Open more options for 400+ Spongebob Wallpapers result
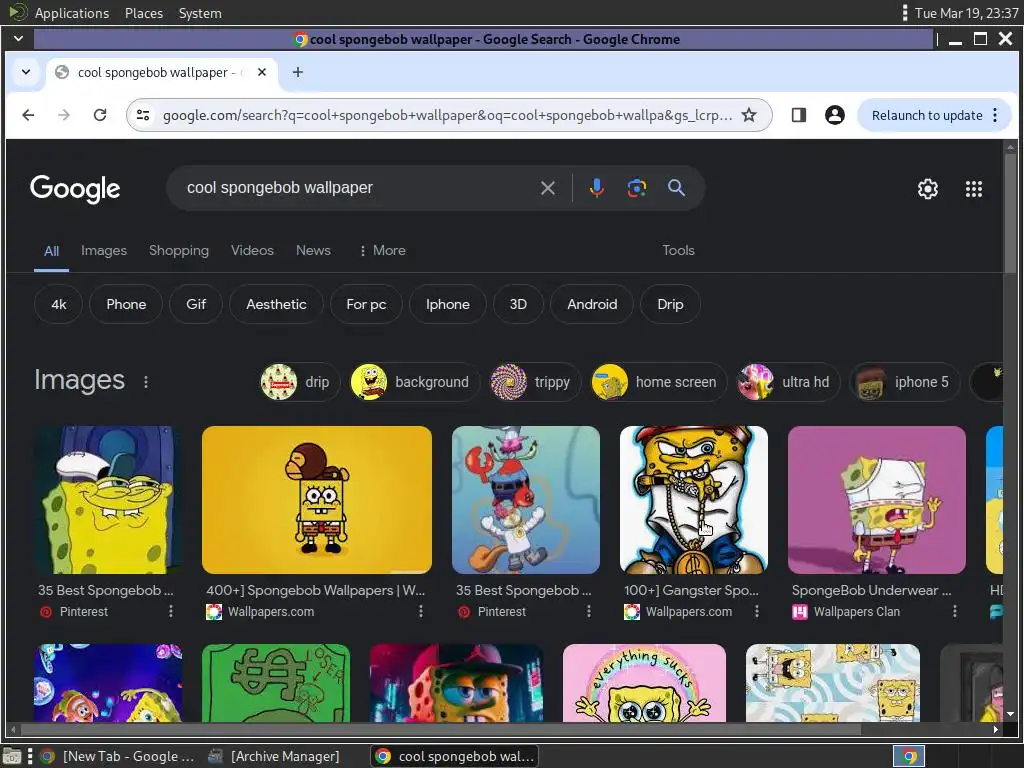Screen dimensions: 1024x768 [421, 611]
